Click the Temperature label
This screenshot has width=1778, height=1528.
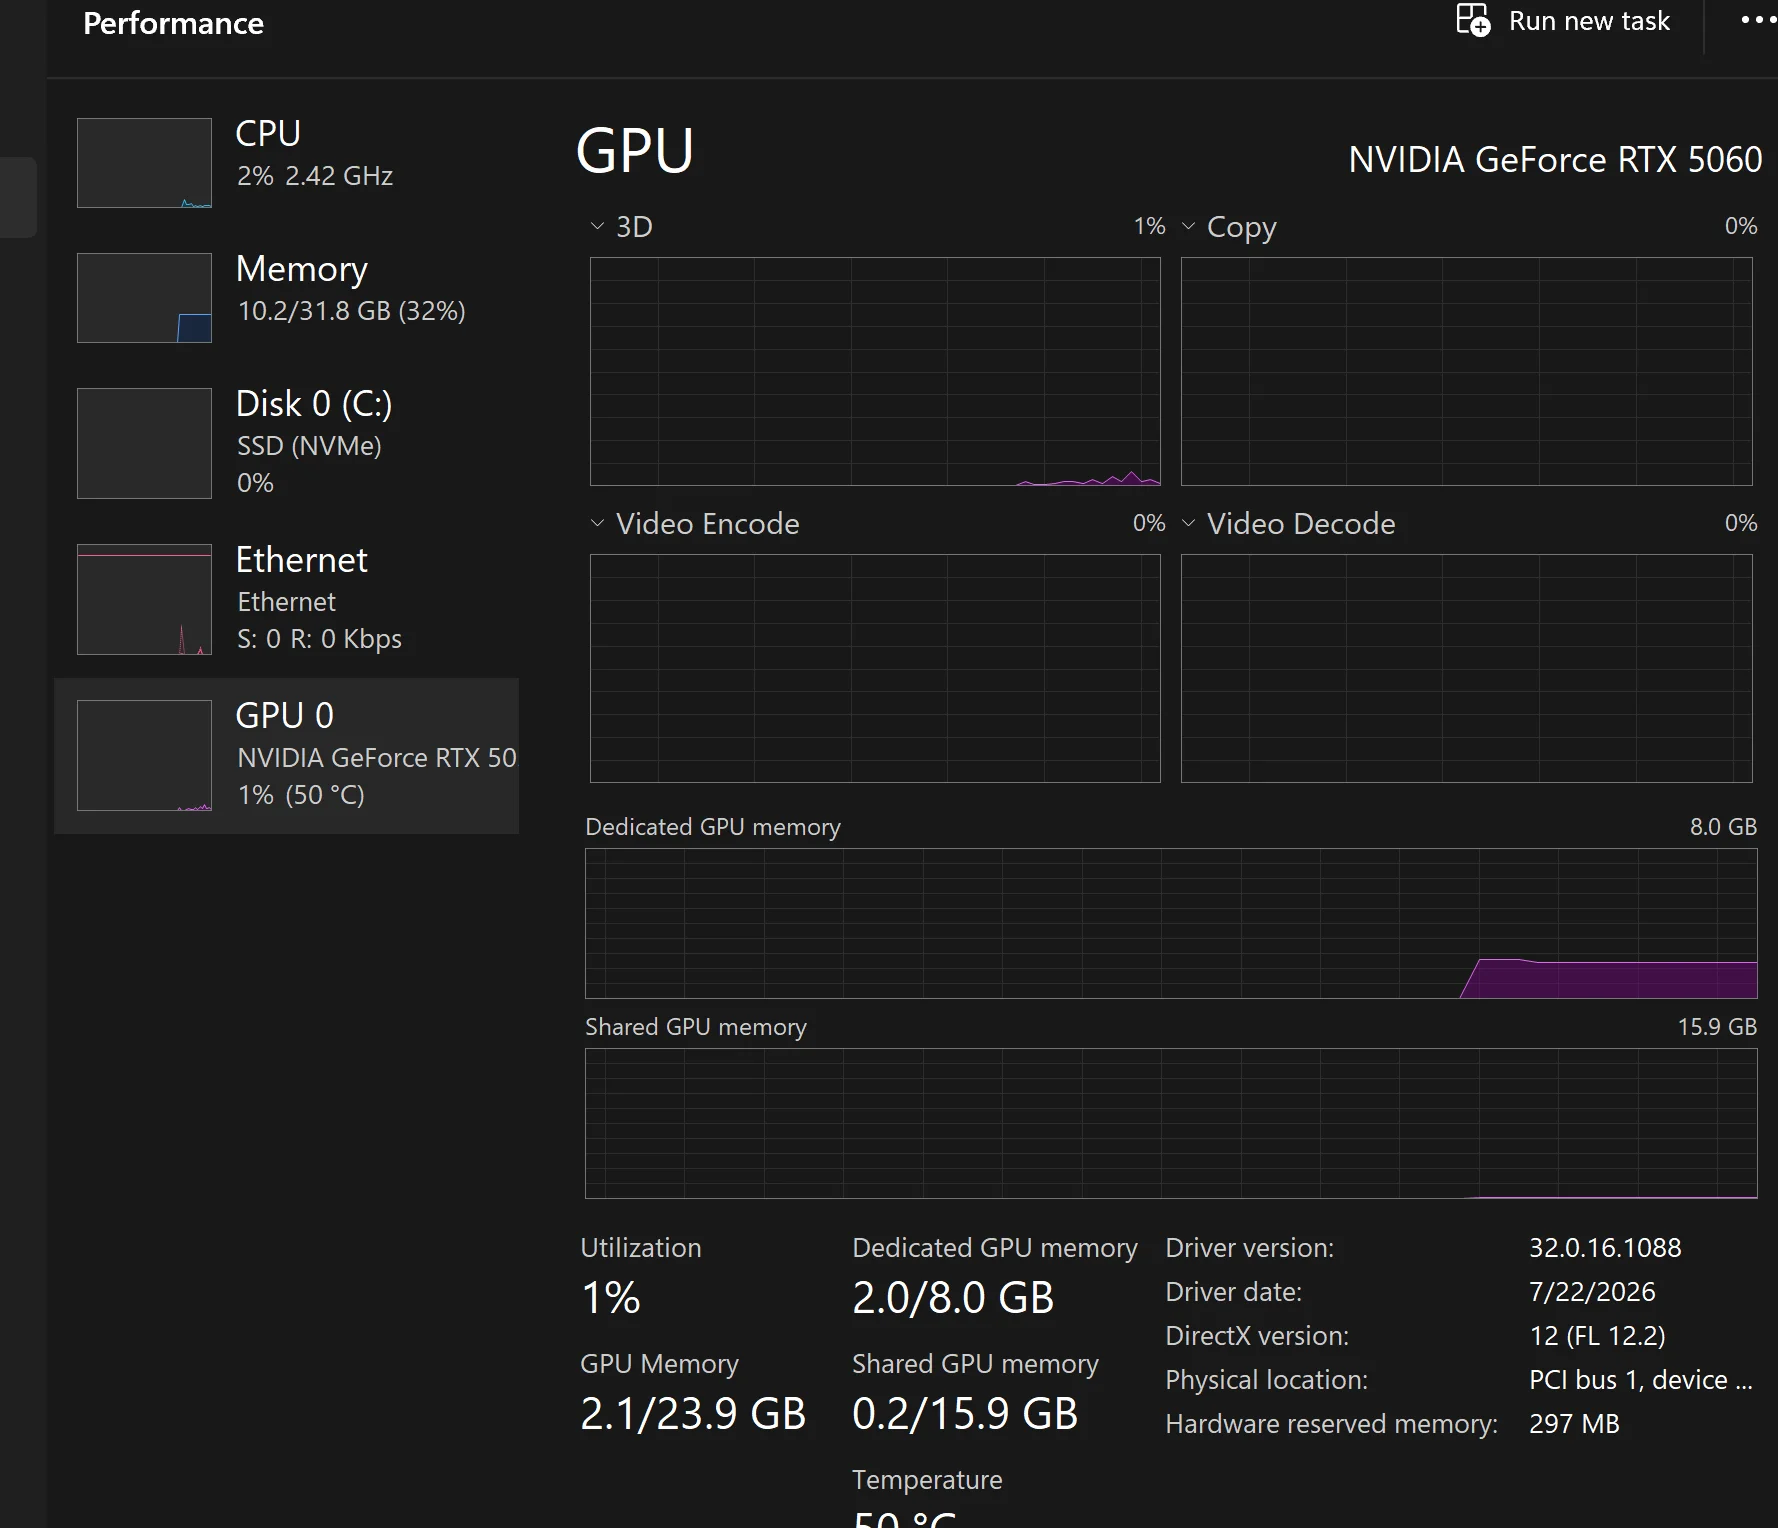click(x=927, y=1480)
